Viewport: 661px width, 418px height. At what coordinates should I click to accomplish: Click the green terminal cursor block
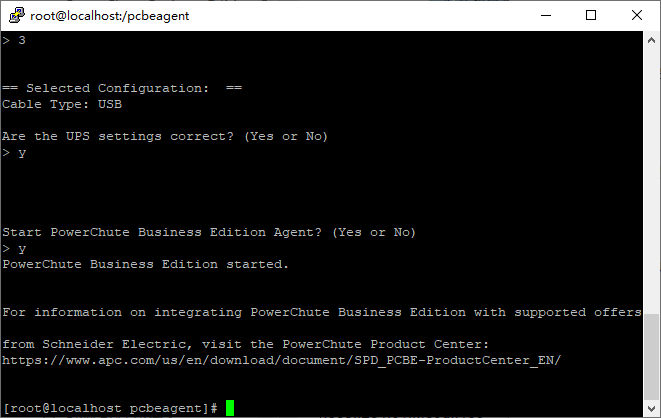coord(230,408)
